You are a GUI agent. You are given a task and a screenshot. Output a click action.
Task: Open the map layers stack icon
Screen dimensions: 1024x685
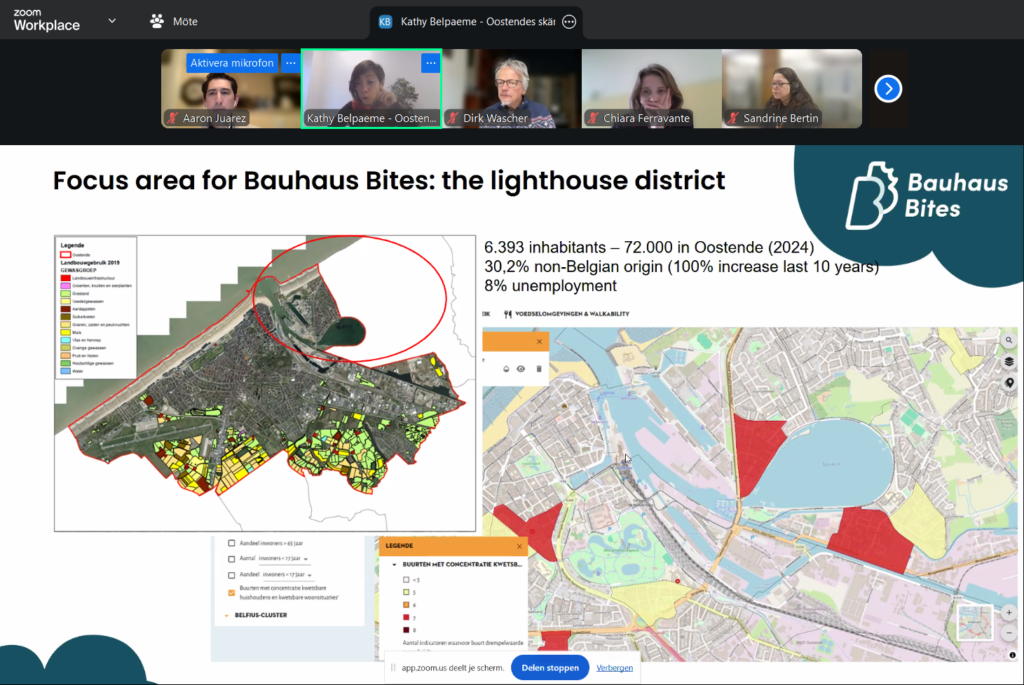[x=1009, y=362]
